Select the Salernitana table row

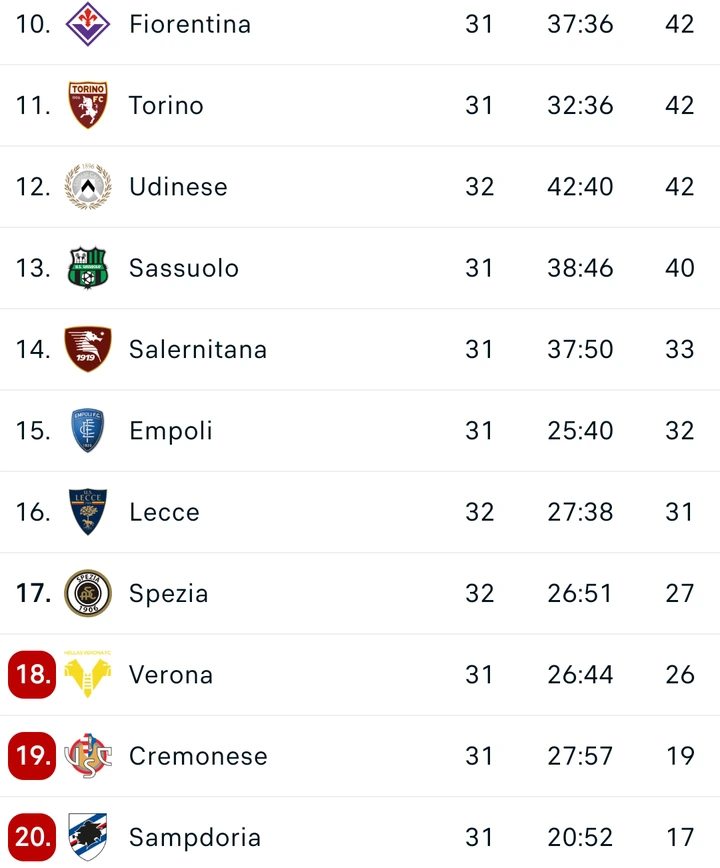pyautogui.click(x=360, y=349)
